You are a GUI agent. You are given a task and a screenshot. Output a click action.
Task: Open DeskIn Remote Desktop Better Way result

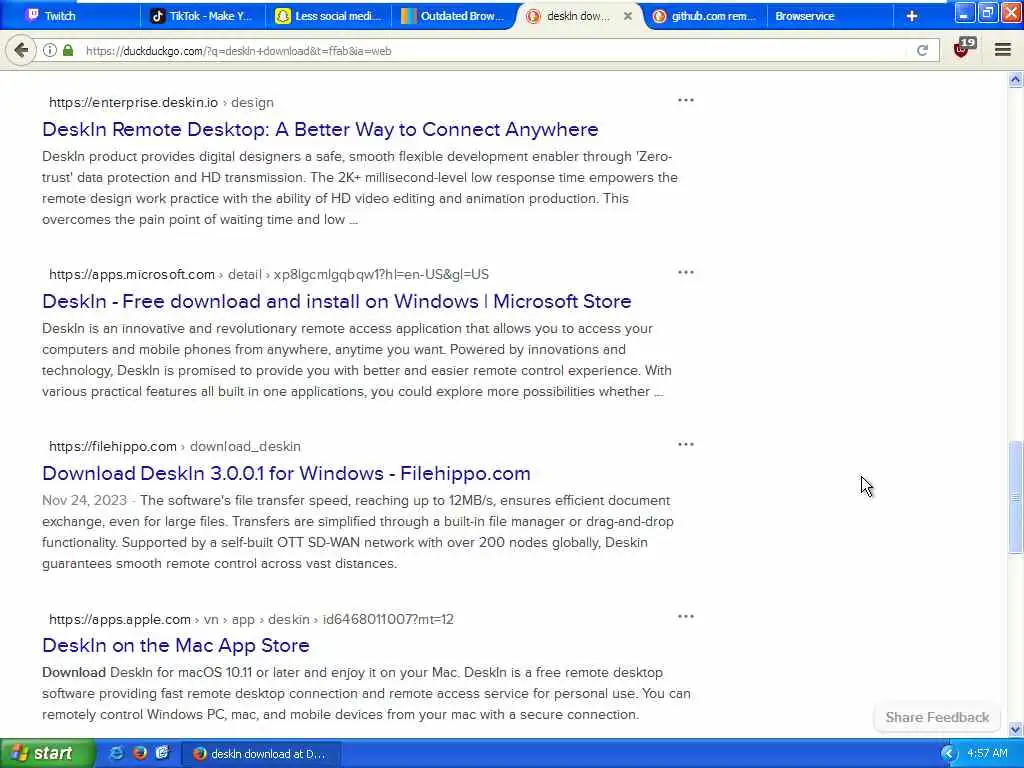[320, 129]
